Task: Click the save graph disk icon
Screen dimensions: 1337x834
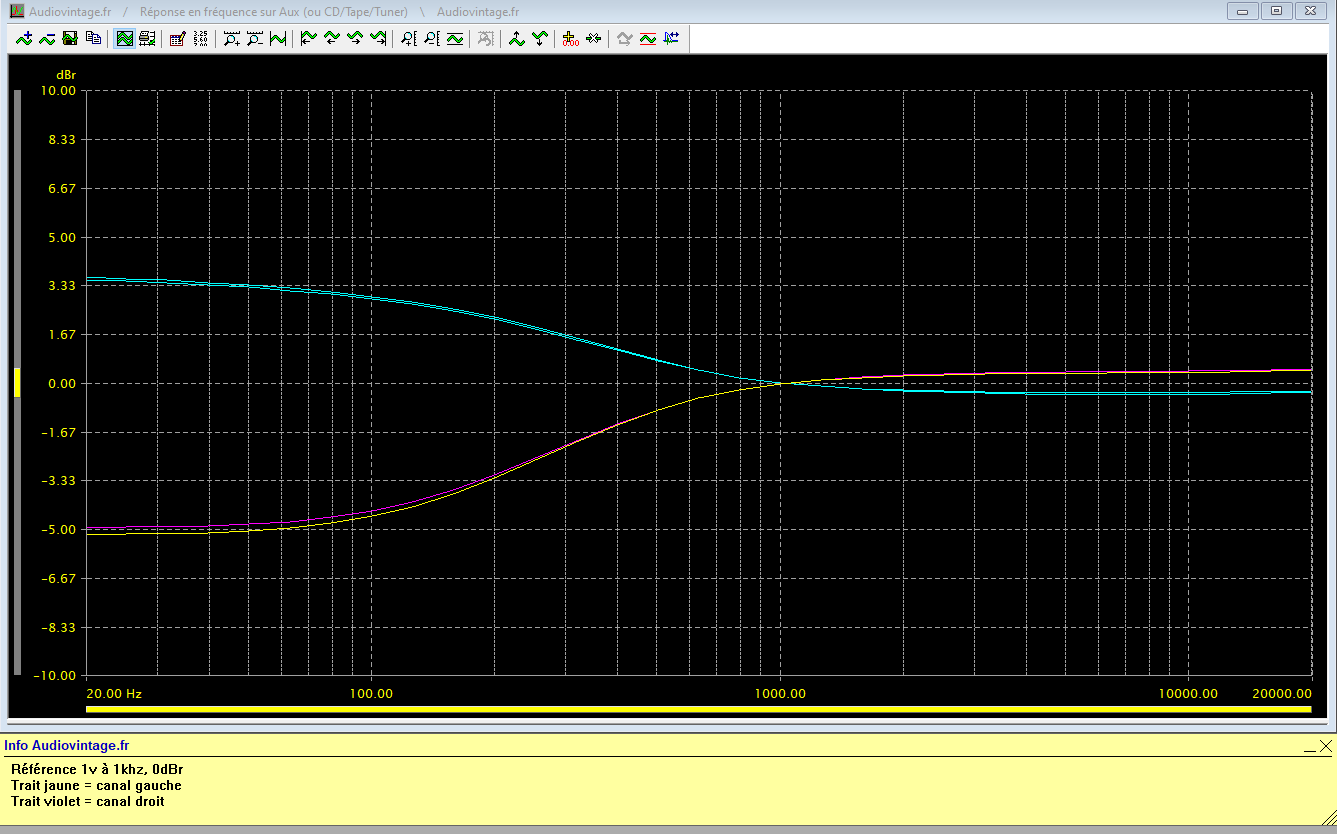Action: (70, 39)
